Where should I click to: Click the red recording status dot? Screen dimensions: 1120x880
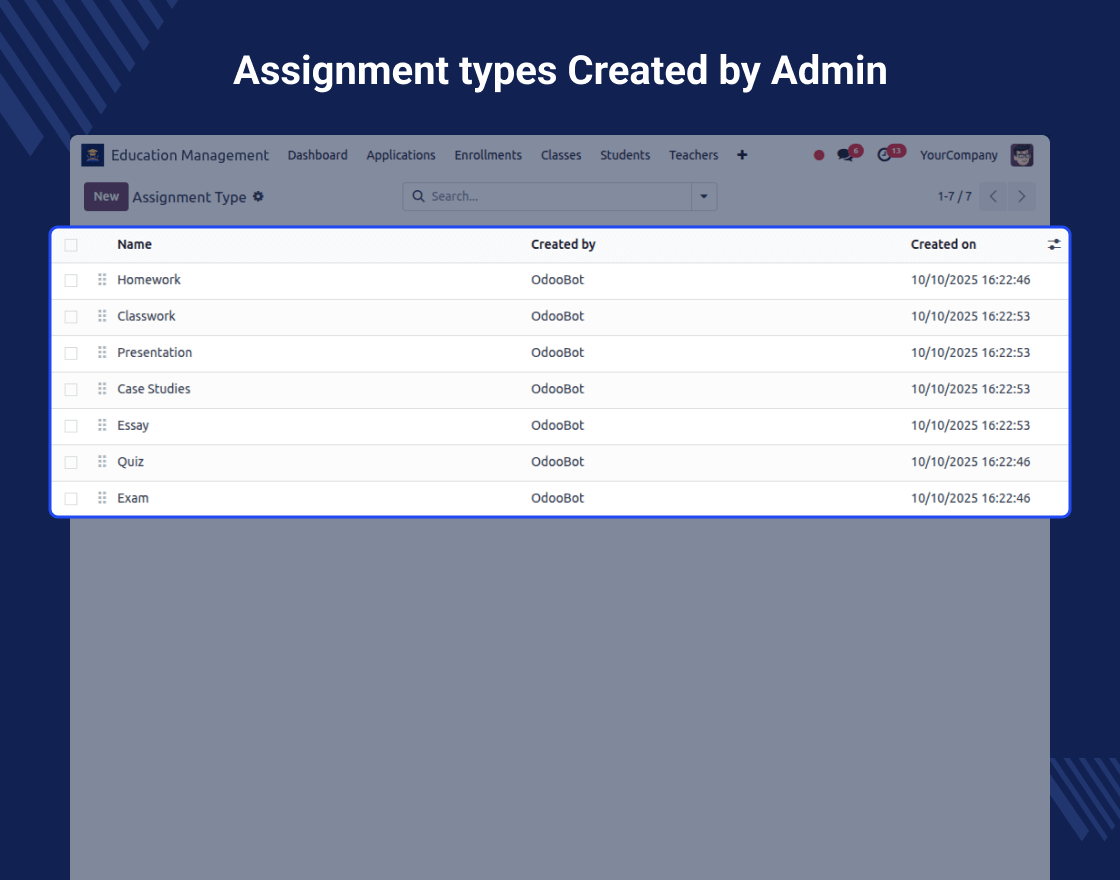click(819, 155)
